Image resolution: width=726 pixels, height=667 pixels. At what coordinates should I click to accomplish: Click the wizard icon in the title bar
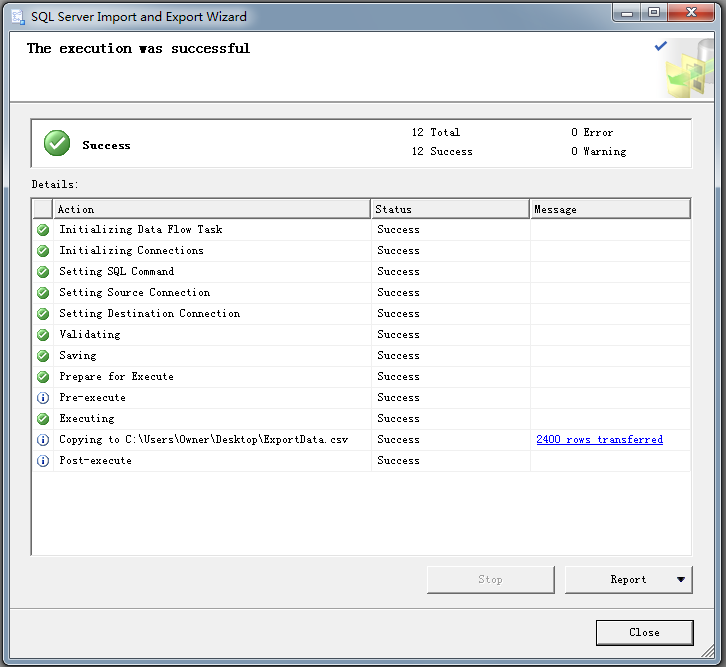[x=18, y=17]
